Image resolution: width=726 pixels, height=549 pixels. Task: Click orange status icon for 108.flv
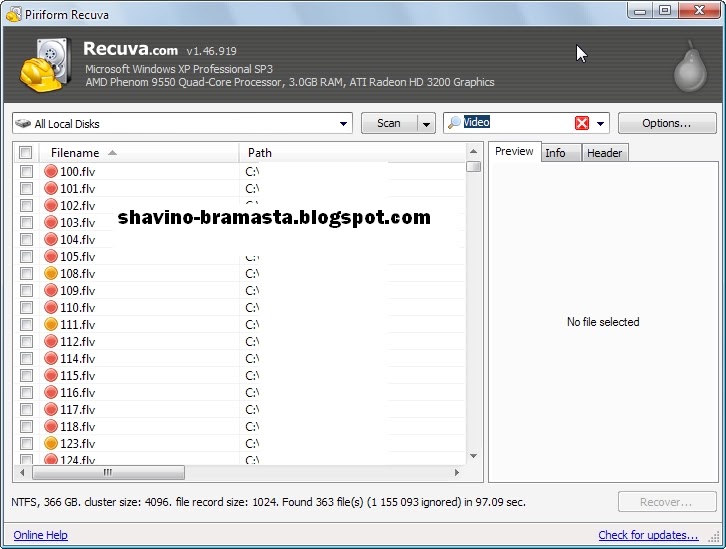click(50, 273)
